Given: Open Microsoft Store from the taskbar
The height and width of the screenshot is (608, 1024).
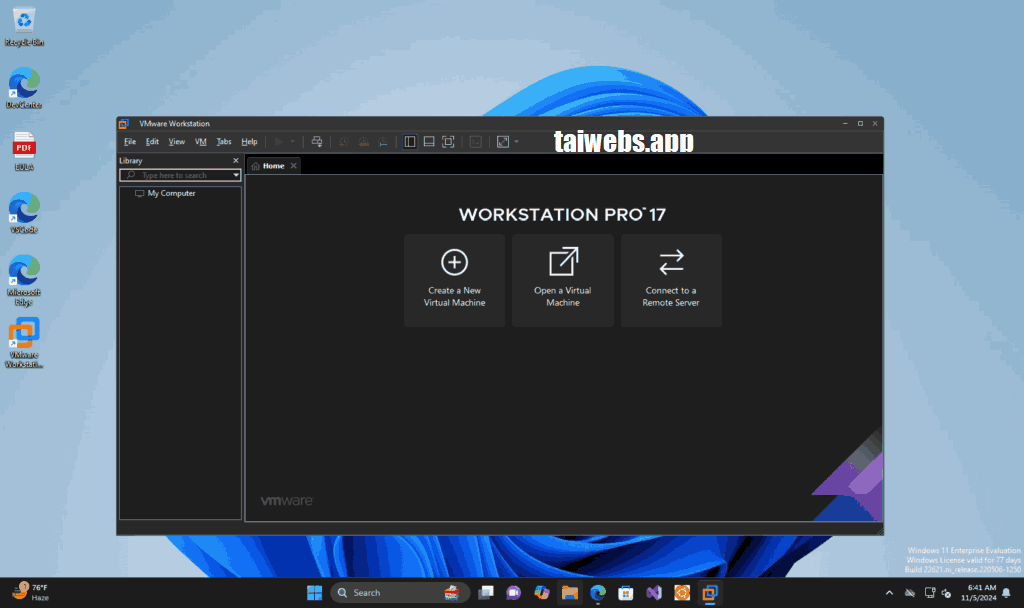Looking at the screenshot, I should click(x=626, y=592).
